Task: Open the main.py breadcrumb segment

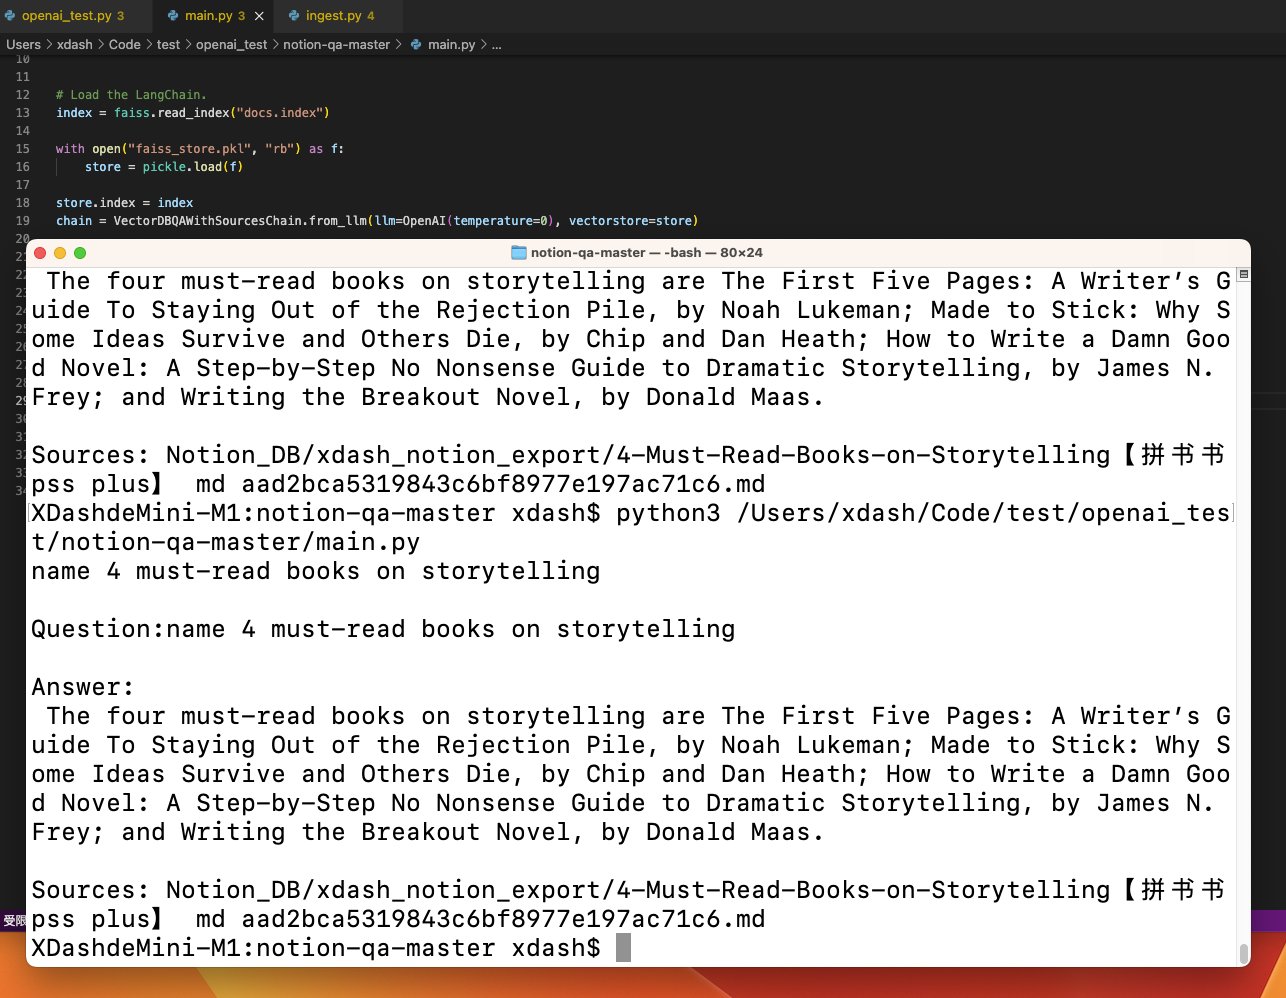Action: (452, 44)
